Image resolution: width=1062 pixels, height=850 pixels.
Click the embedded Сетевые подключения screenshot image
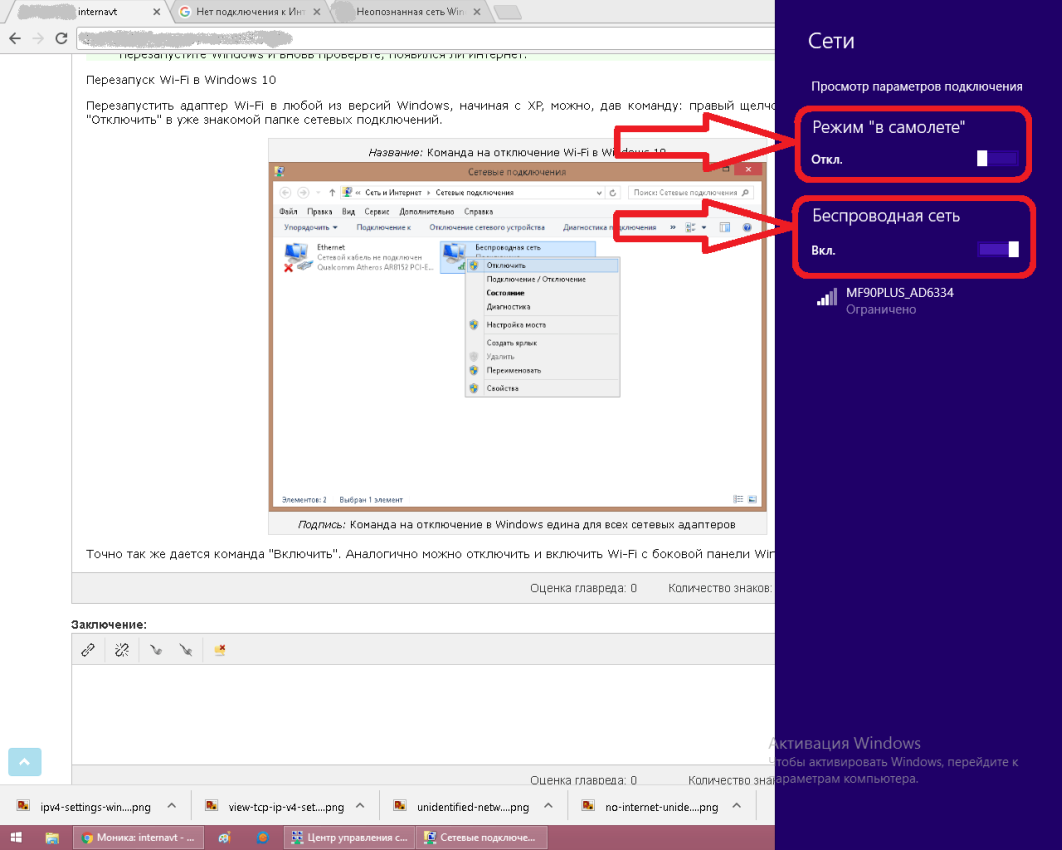tap(517, 337)
